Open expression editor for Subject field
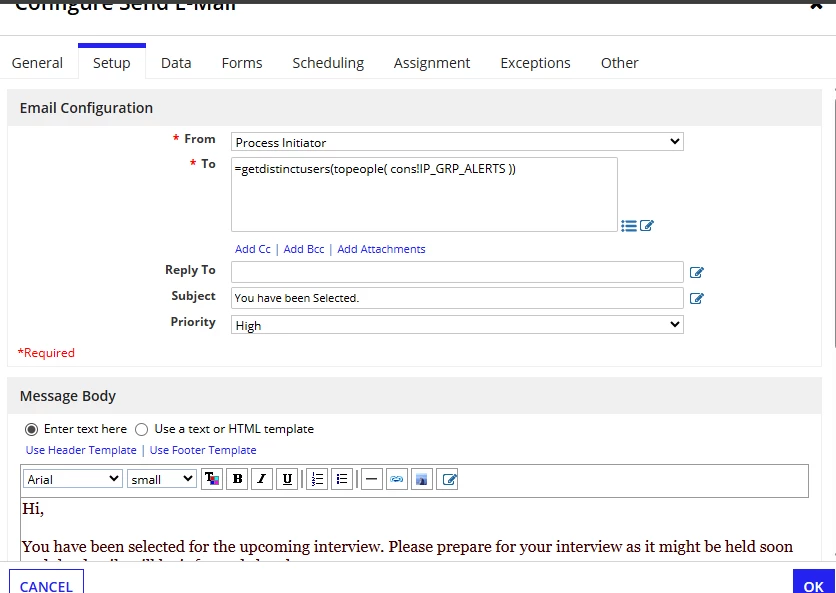Image resolution: width=836 pixels, height=593 pixels. tap(696, 298)
